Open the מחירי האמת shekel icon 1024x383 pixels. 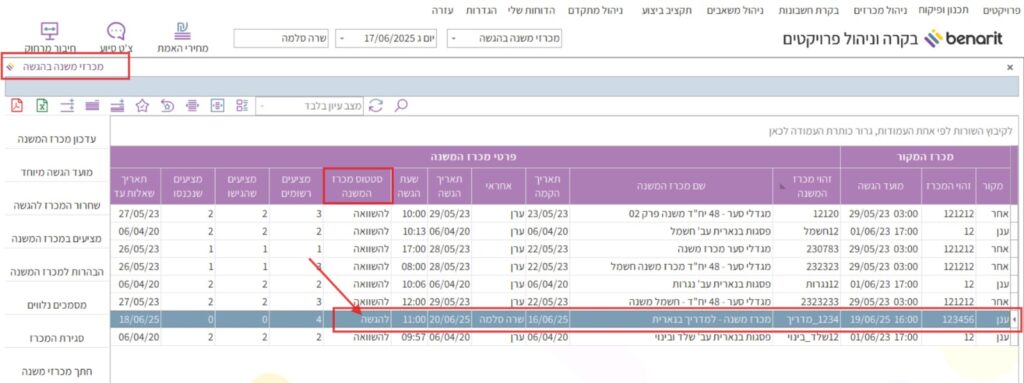[183, 30]
